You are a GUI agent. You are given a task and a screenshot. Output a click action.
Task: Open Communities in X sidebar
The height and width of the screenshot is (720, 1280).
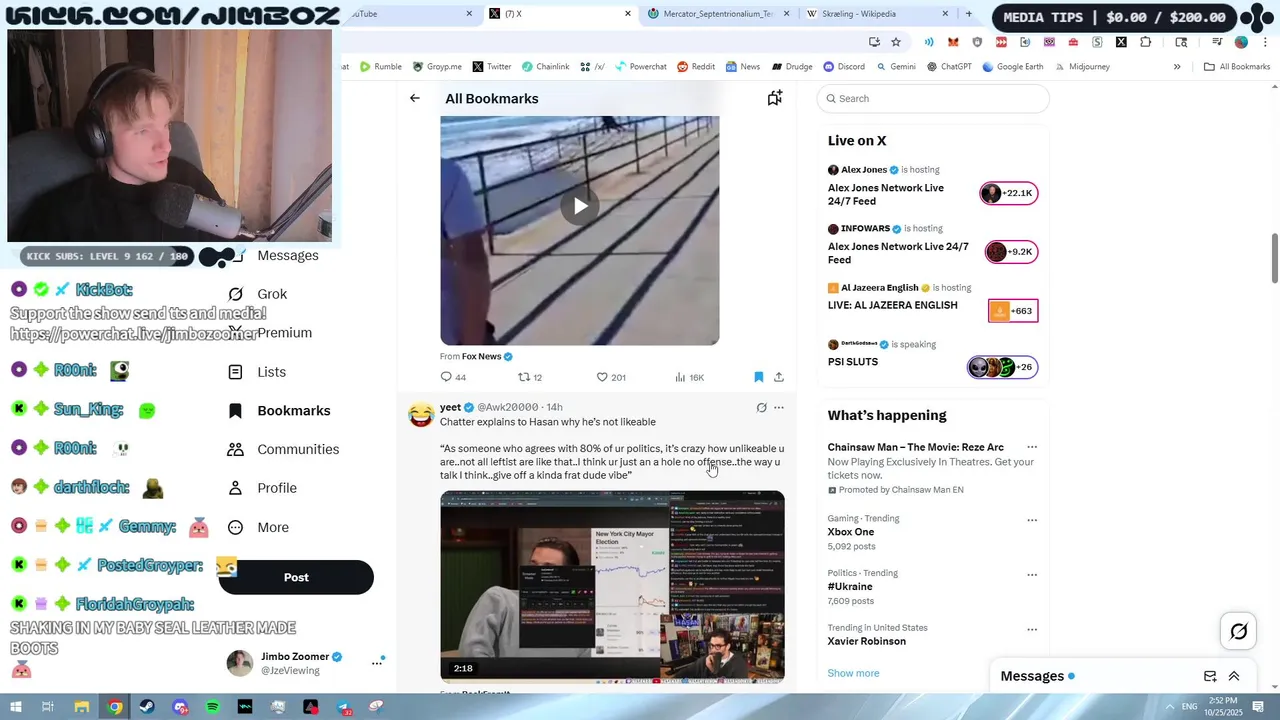pyautogui.click(x=283, y=449)
